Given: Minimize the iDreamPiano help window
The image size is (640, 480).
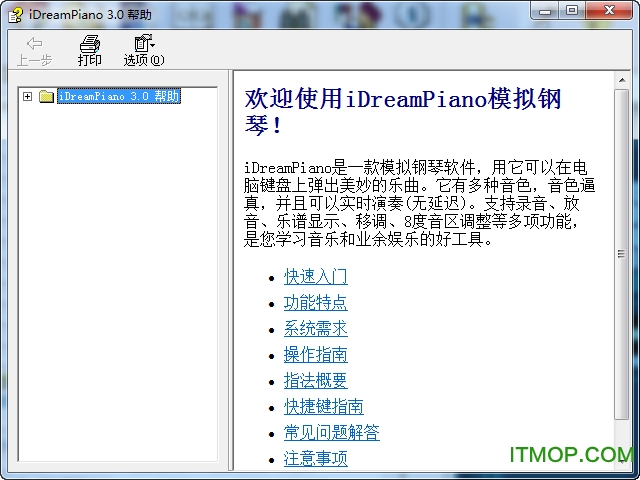Looking at the screenshot, I should (x=545, y=11).
